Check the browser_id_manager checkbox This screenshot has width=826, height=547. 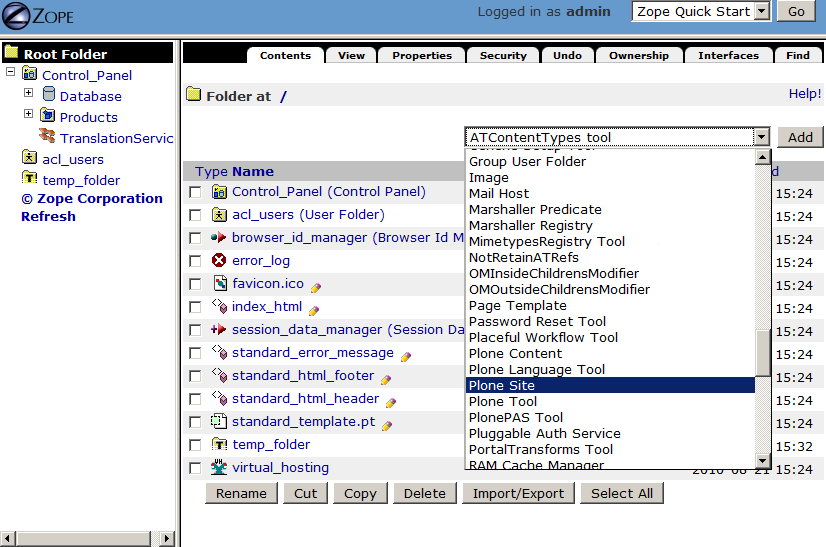(195, 238)
